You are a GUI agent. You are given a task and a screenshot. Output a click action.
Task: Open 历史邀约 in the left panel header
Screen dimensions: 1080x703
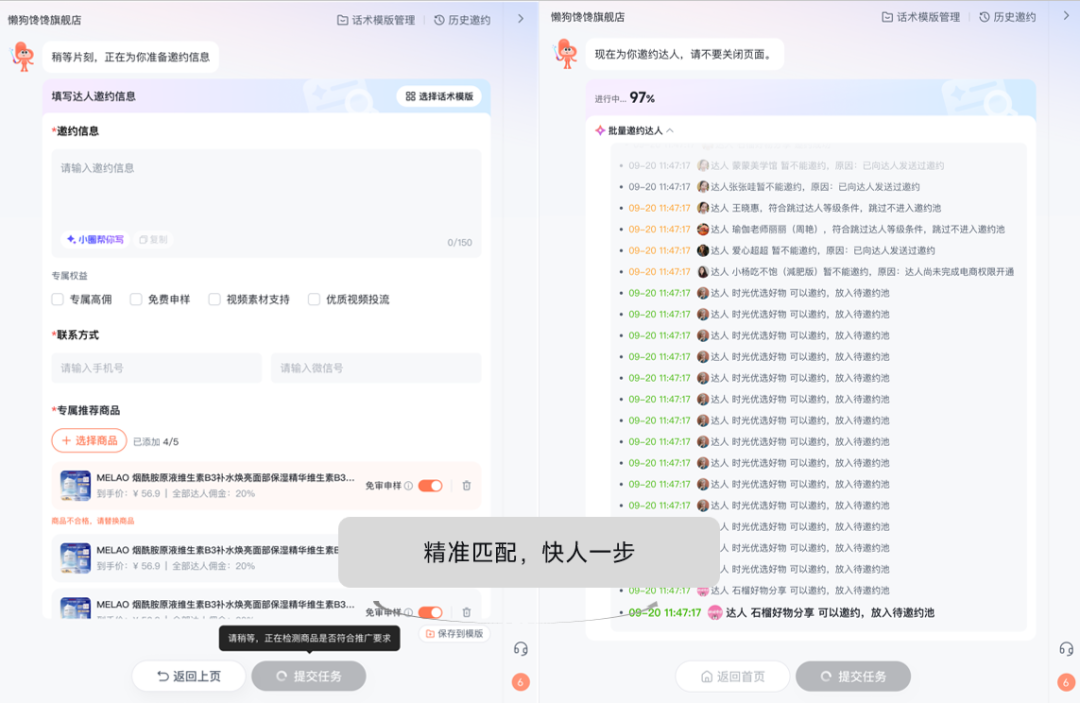(462, 19)
